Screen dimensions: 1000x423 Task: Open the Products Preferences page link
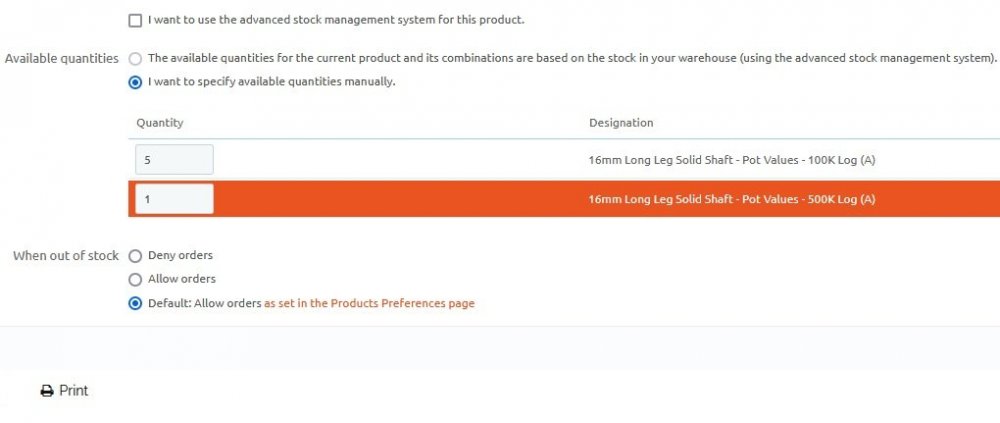pos(369,304)
